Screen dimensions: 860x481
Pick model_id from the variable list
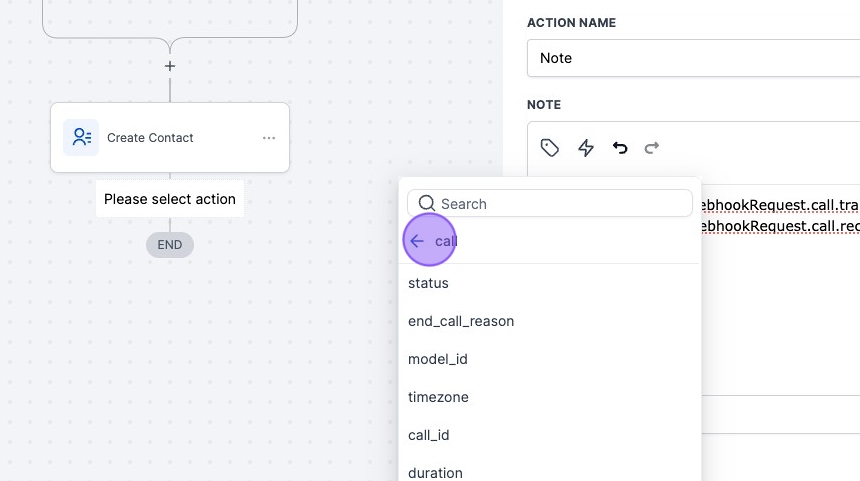pos(438,359)
